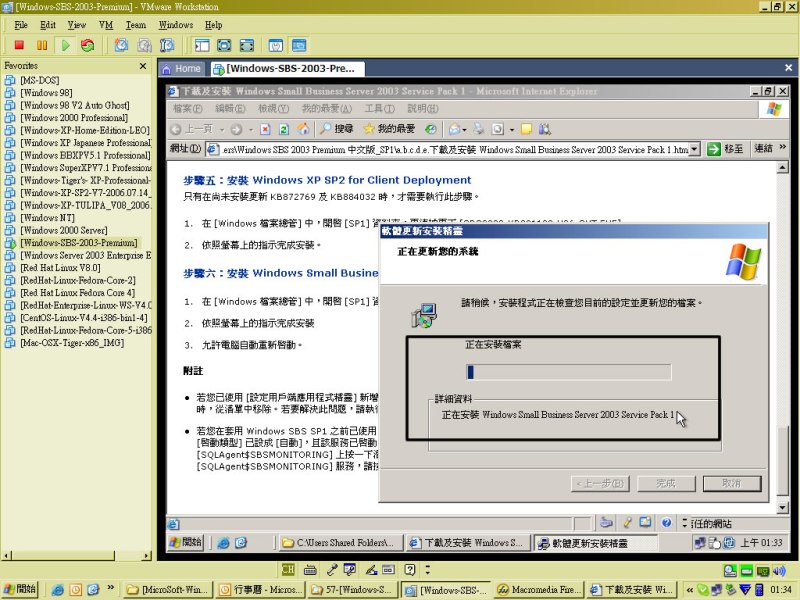Open the Snapshot Manager icon in VMware toolbar
This screenshot has width=800, height=600.
167,45
